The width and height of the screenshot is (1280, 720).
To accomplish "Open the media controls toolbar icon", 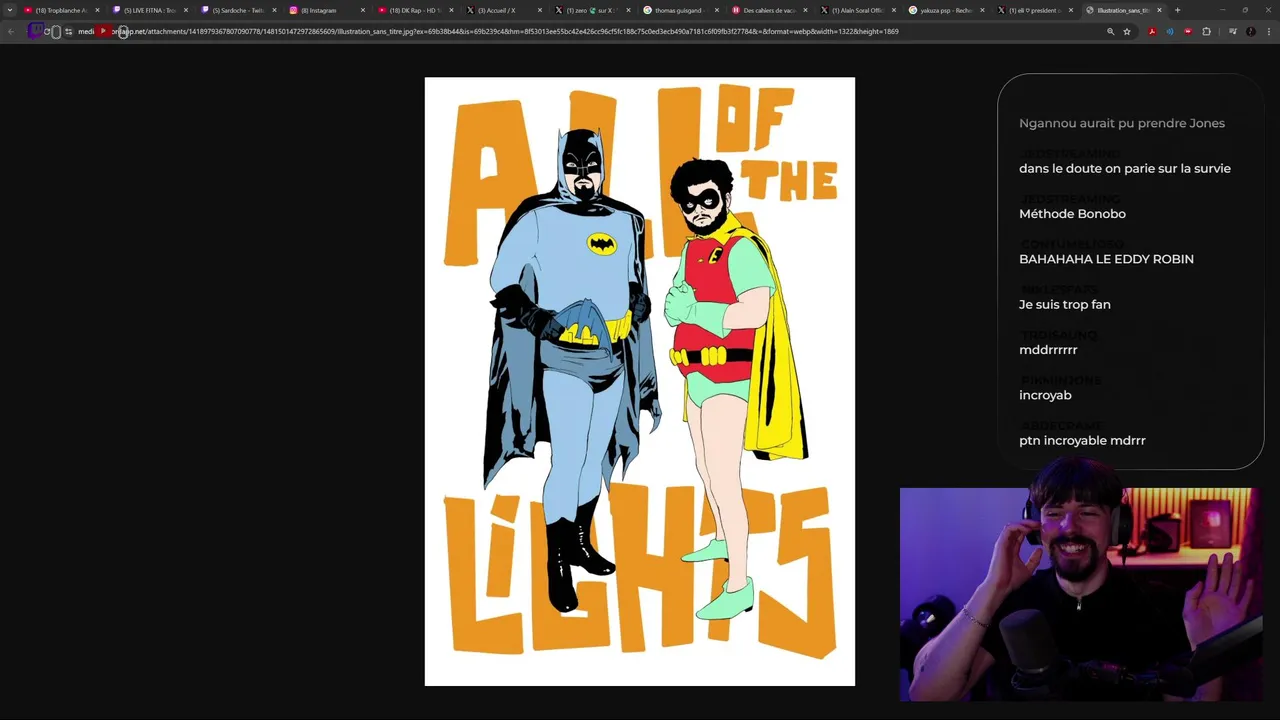I will click(1232, 31).
